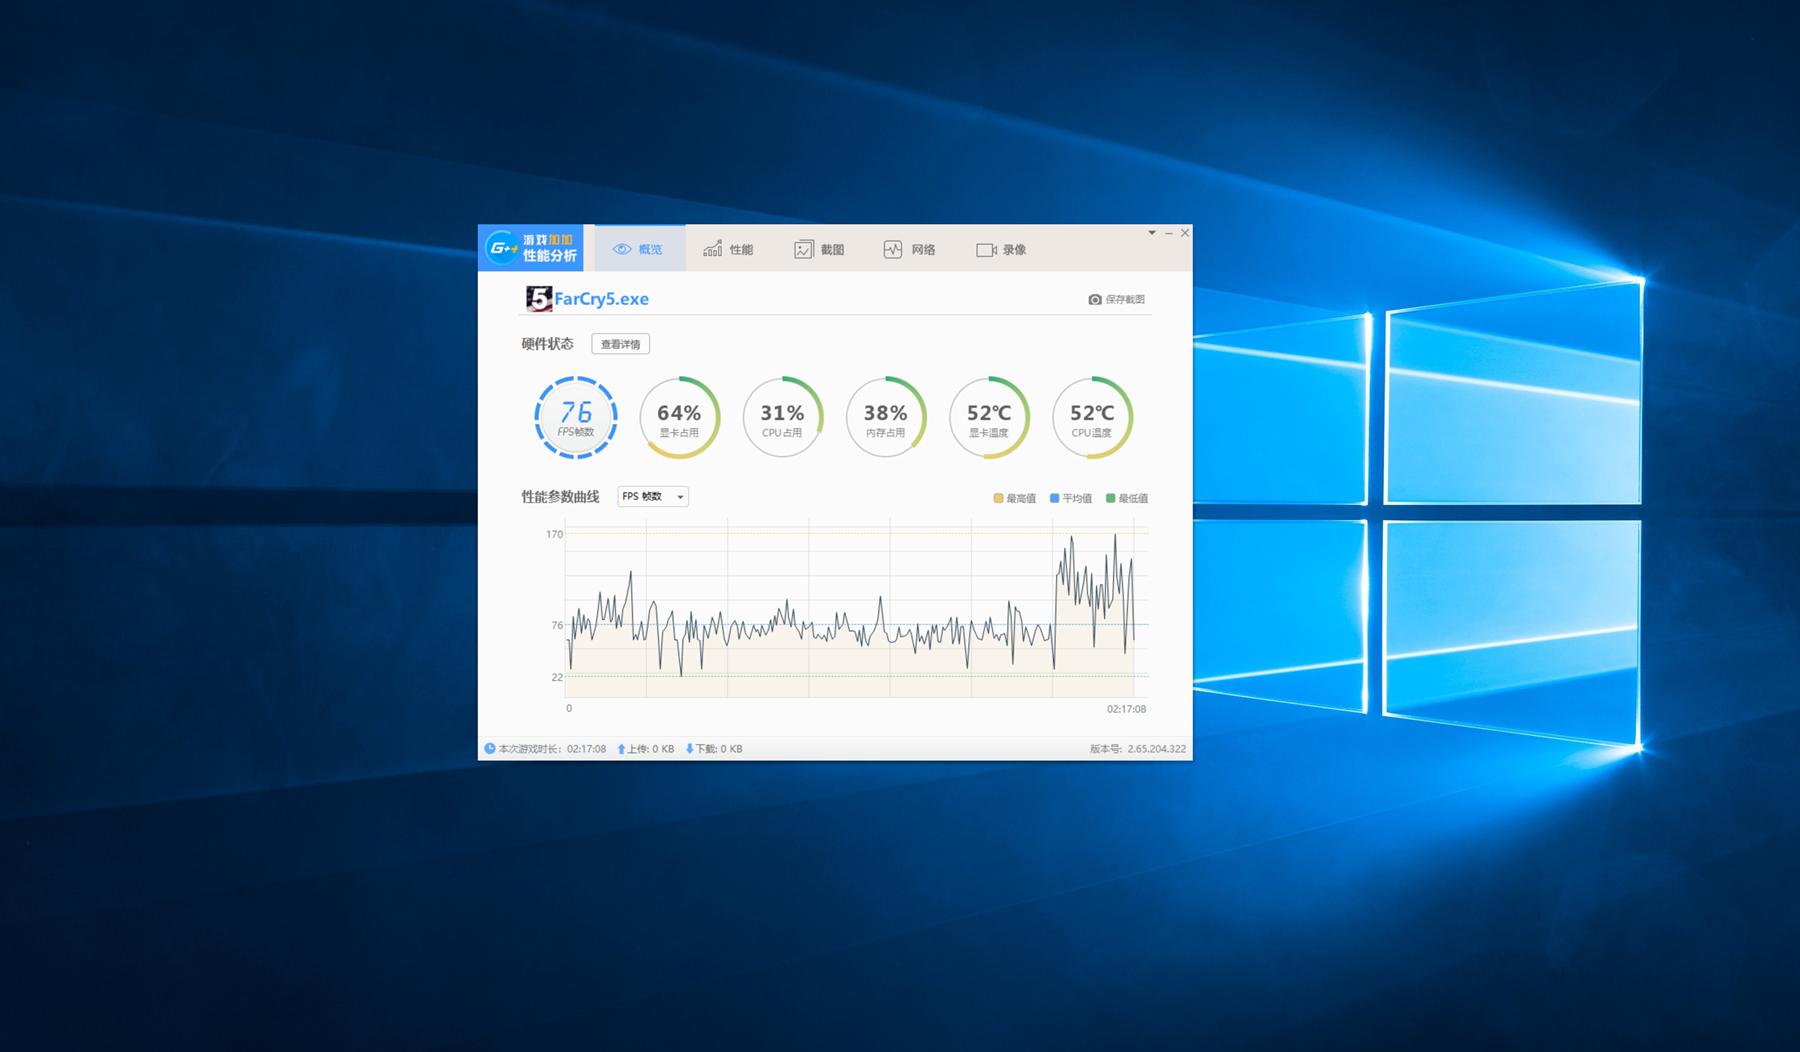Click the 52℃ 显卡温度 gauge
This screenshot has width=1800, height=1052.
click(989, 418)
